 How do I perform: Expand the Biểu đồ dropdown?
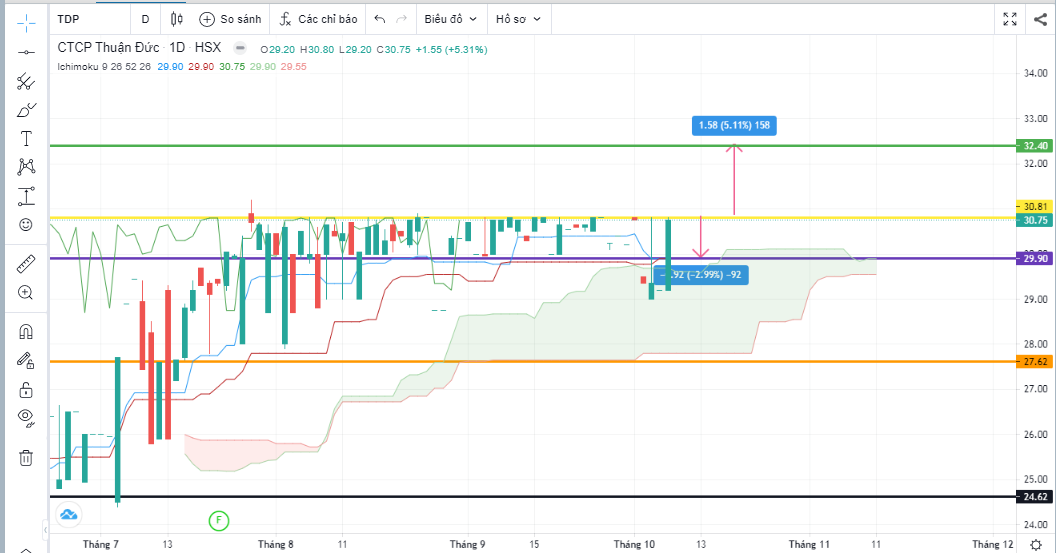click(x=450, y=19)
